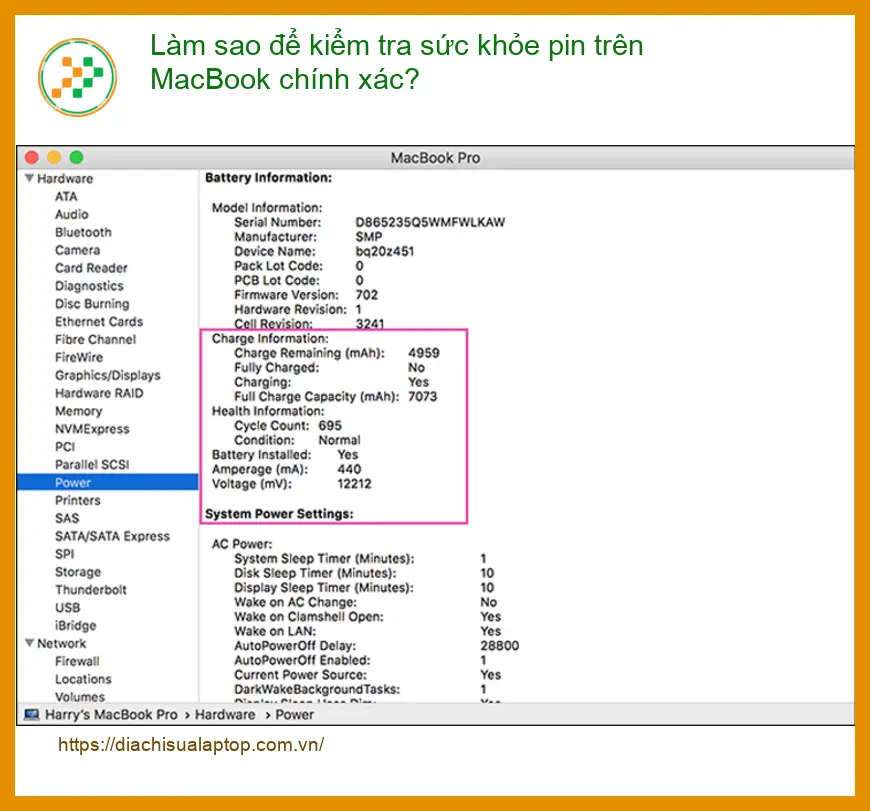The height and width of the screenshot is (811, 870).
Task: Click the Hardware tree heading label
Action: (x=65, y=179)
